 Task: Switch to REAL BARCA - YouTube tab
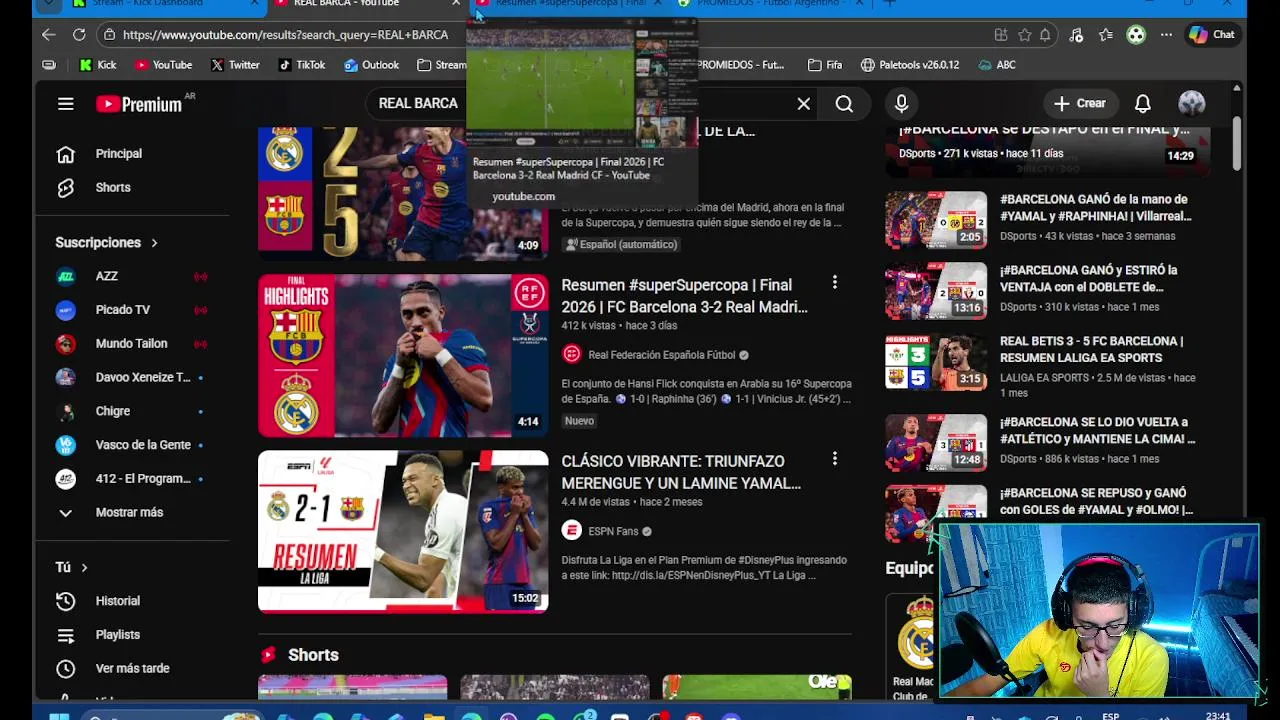367,4
